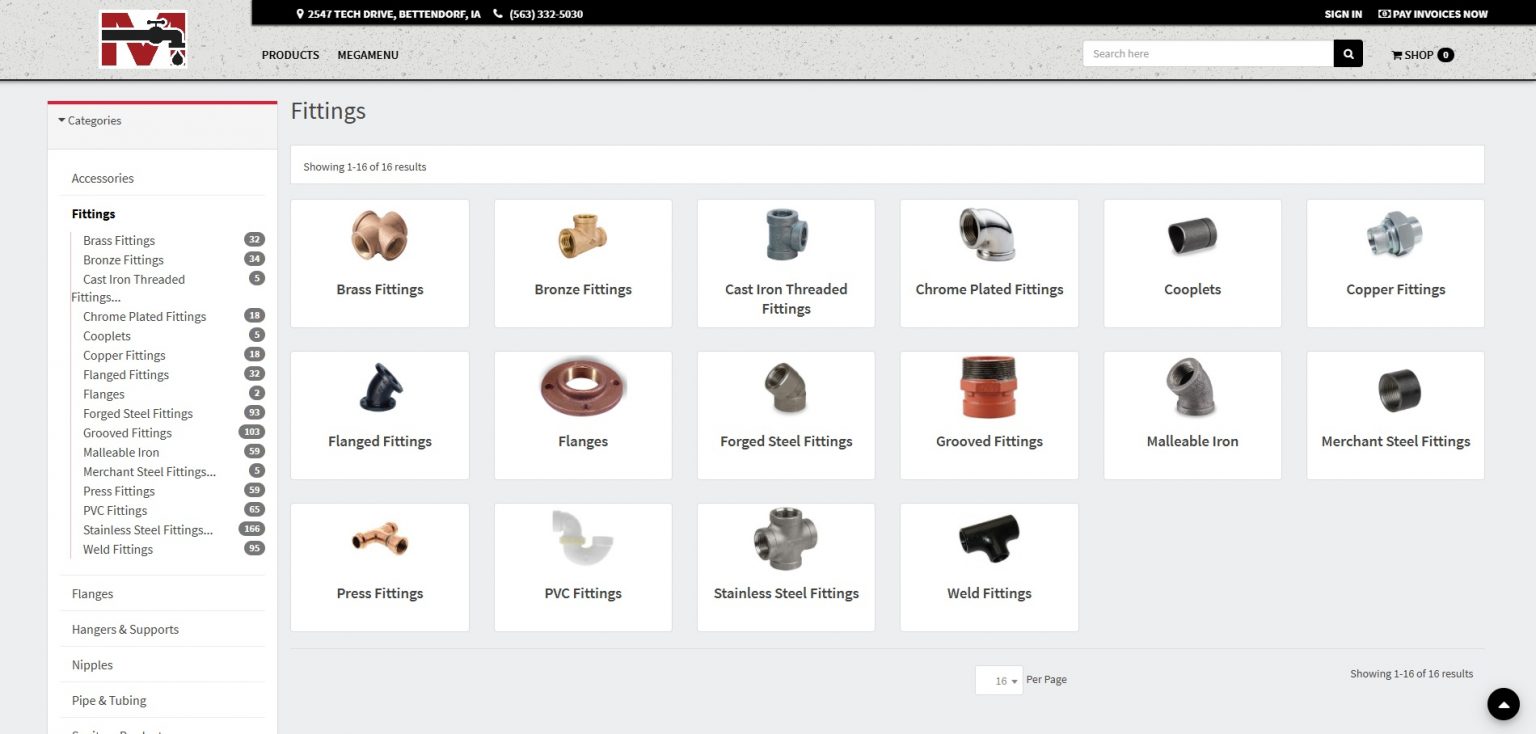Click the company faucet logo
This screenshot has width=1536, height=734.
143,40
